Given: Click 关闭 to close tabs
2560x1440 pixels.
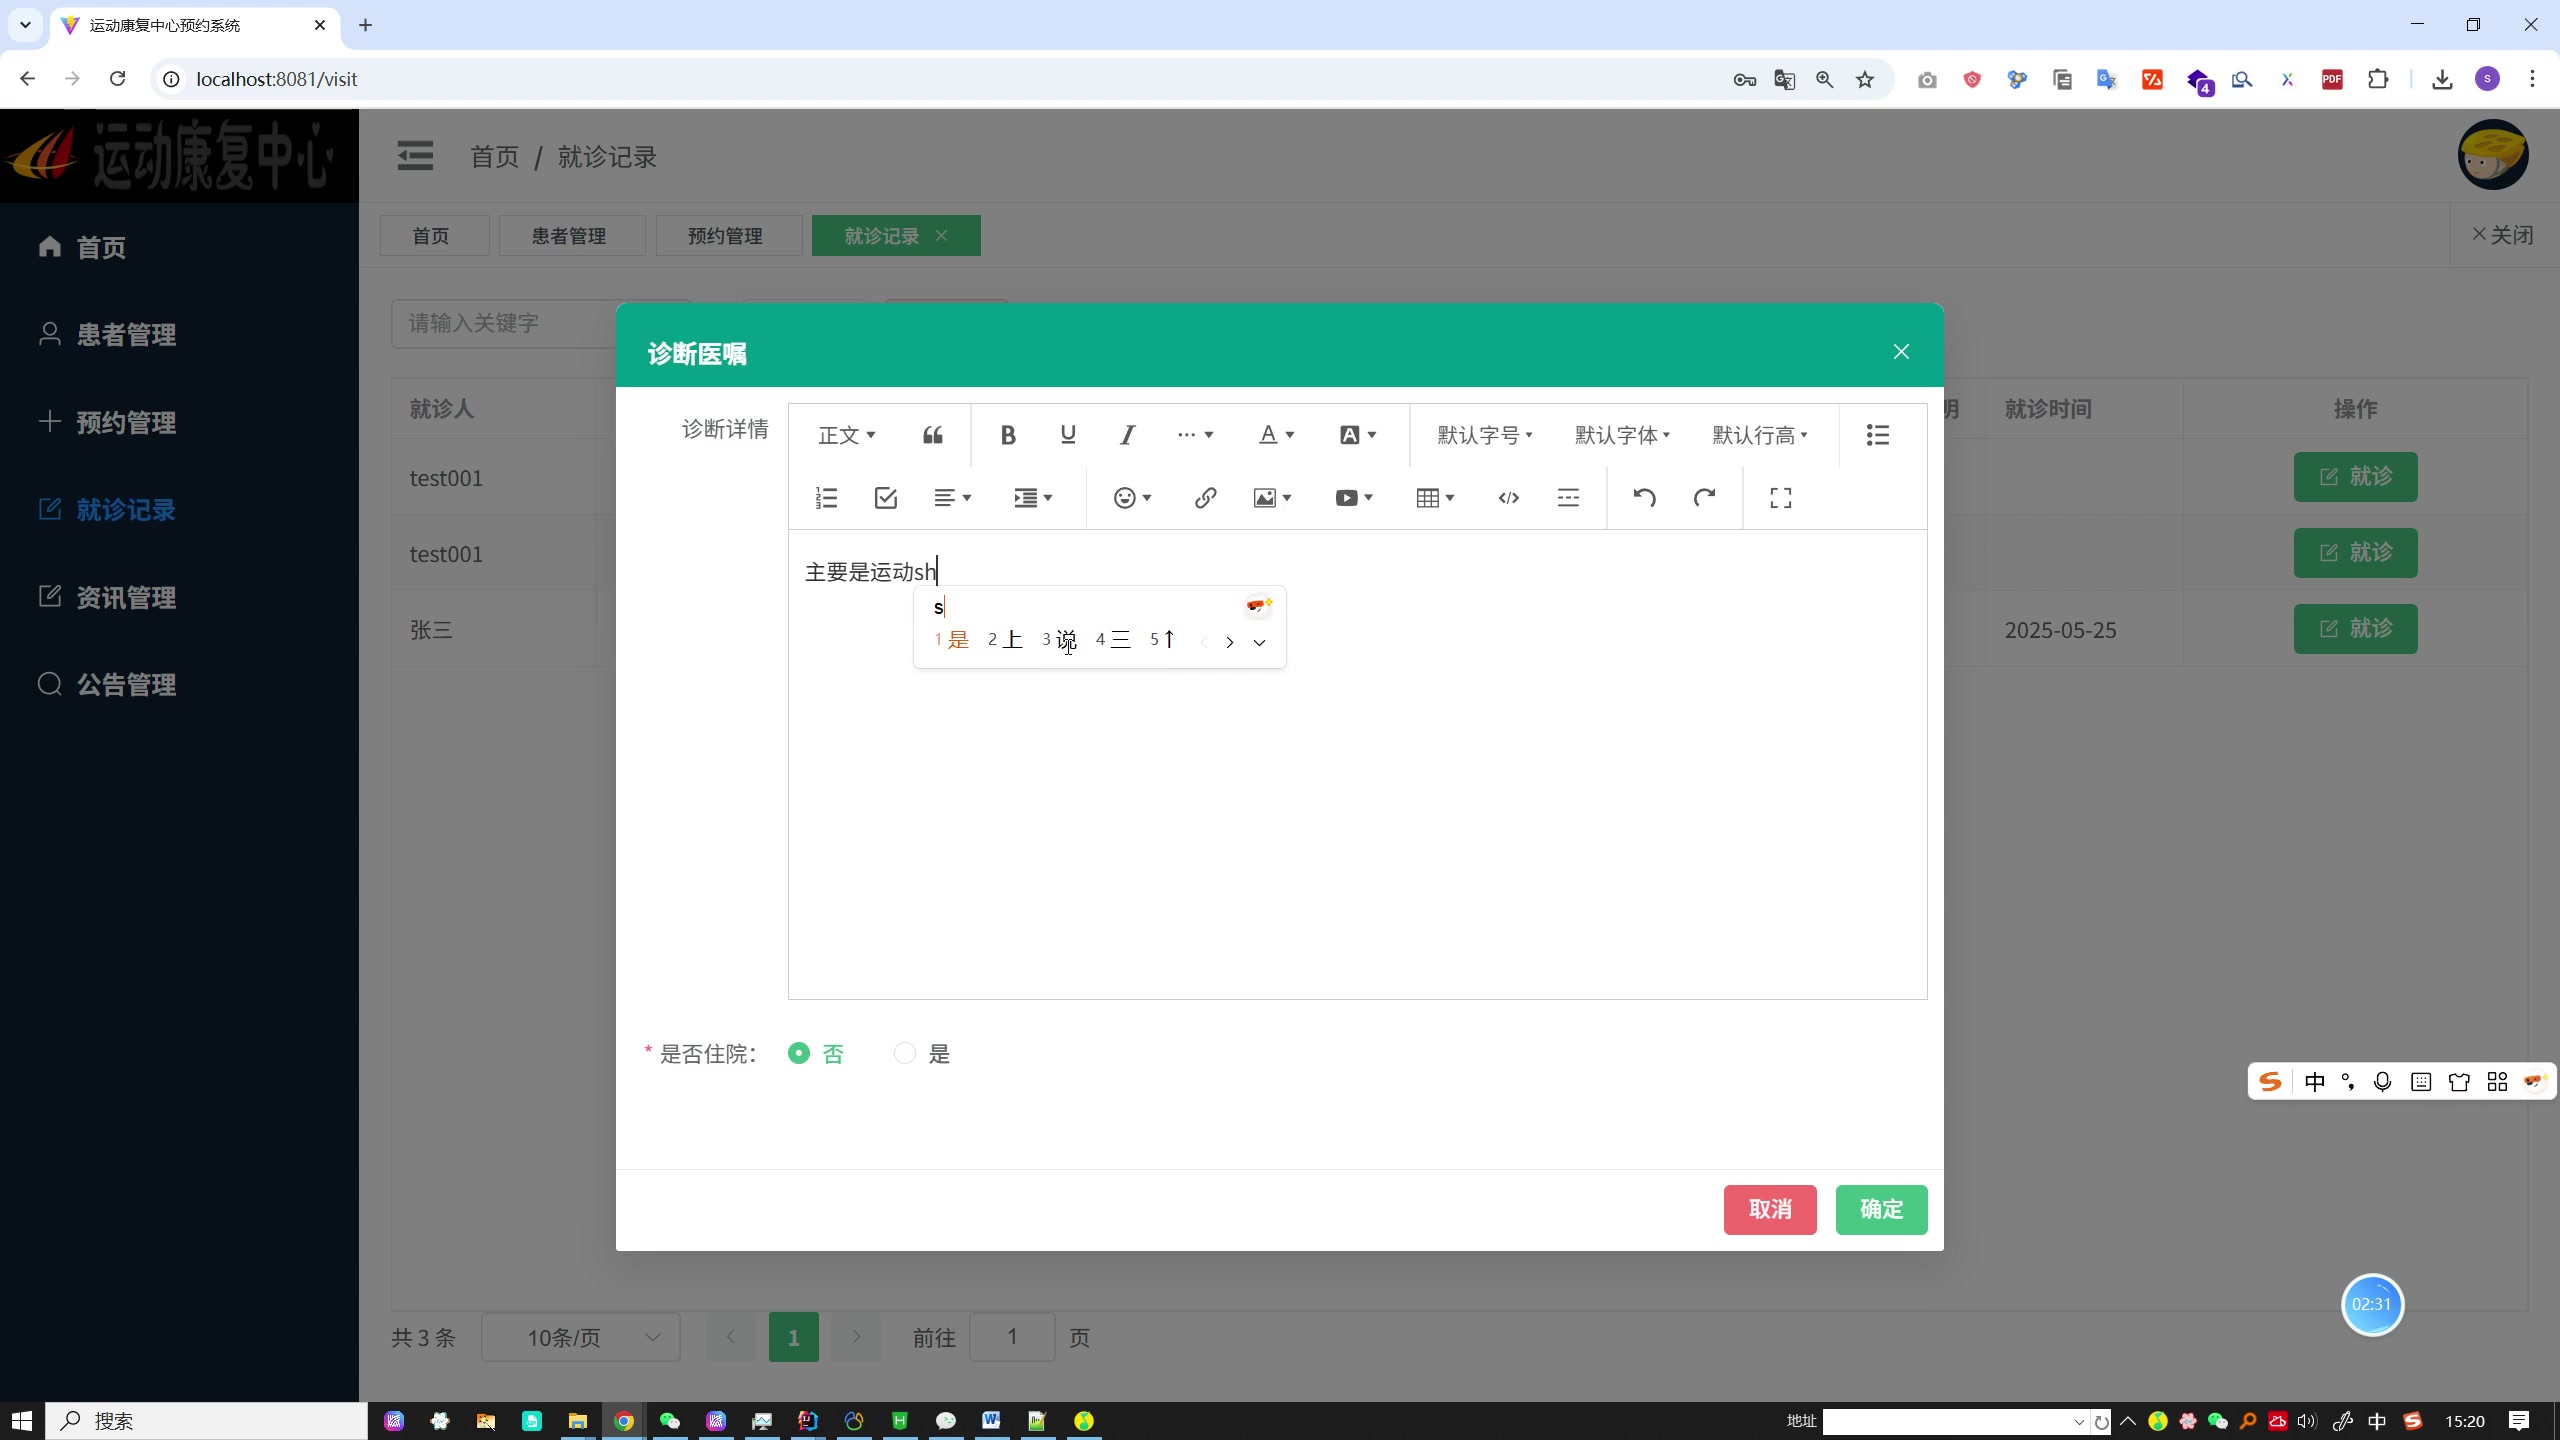Looking at the screenshot, I should pyautogui.click(x=2502, y=235).
